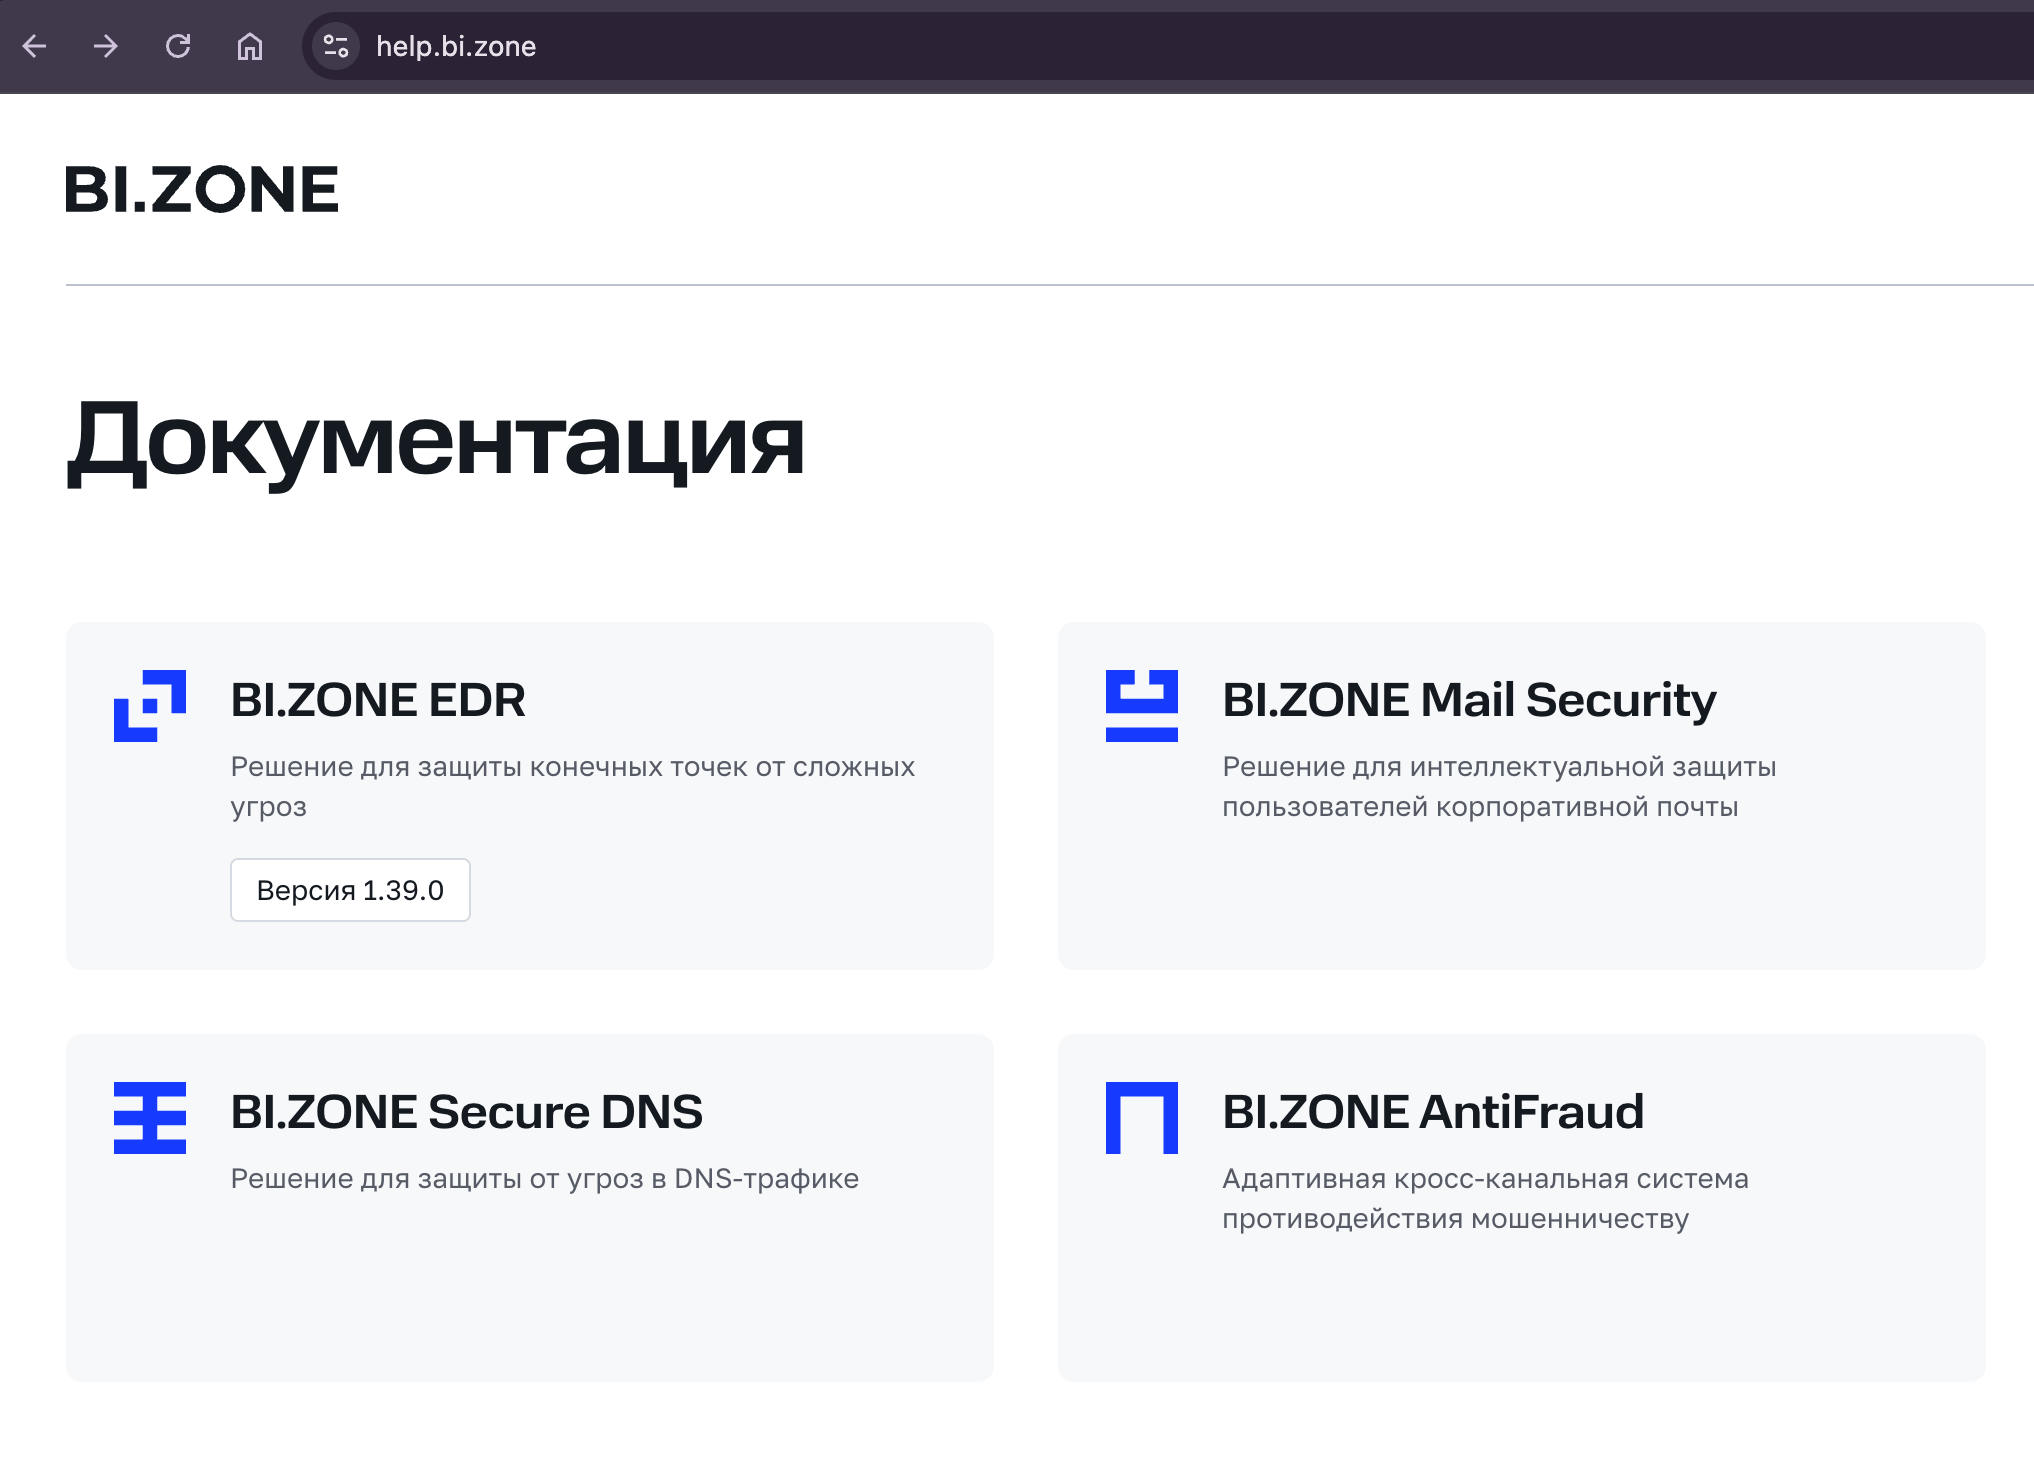Open the BI.ZONE Secure DNS documentation
Viewport: 2034px width, 1472px height.
click(x=466, y=1112)
